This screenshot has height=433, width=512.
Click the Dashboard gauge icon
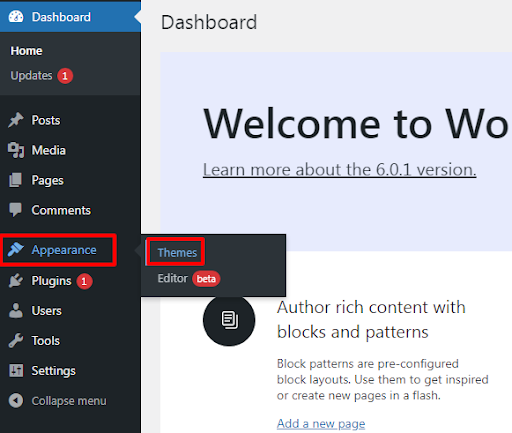pos(16,17)
